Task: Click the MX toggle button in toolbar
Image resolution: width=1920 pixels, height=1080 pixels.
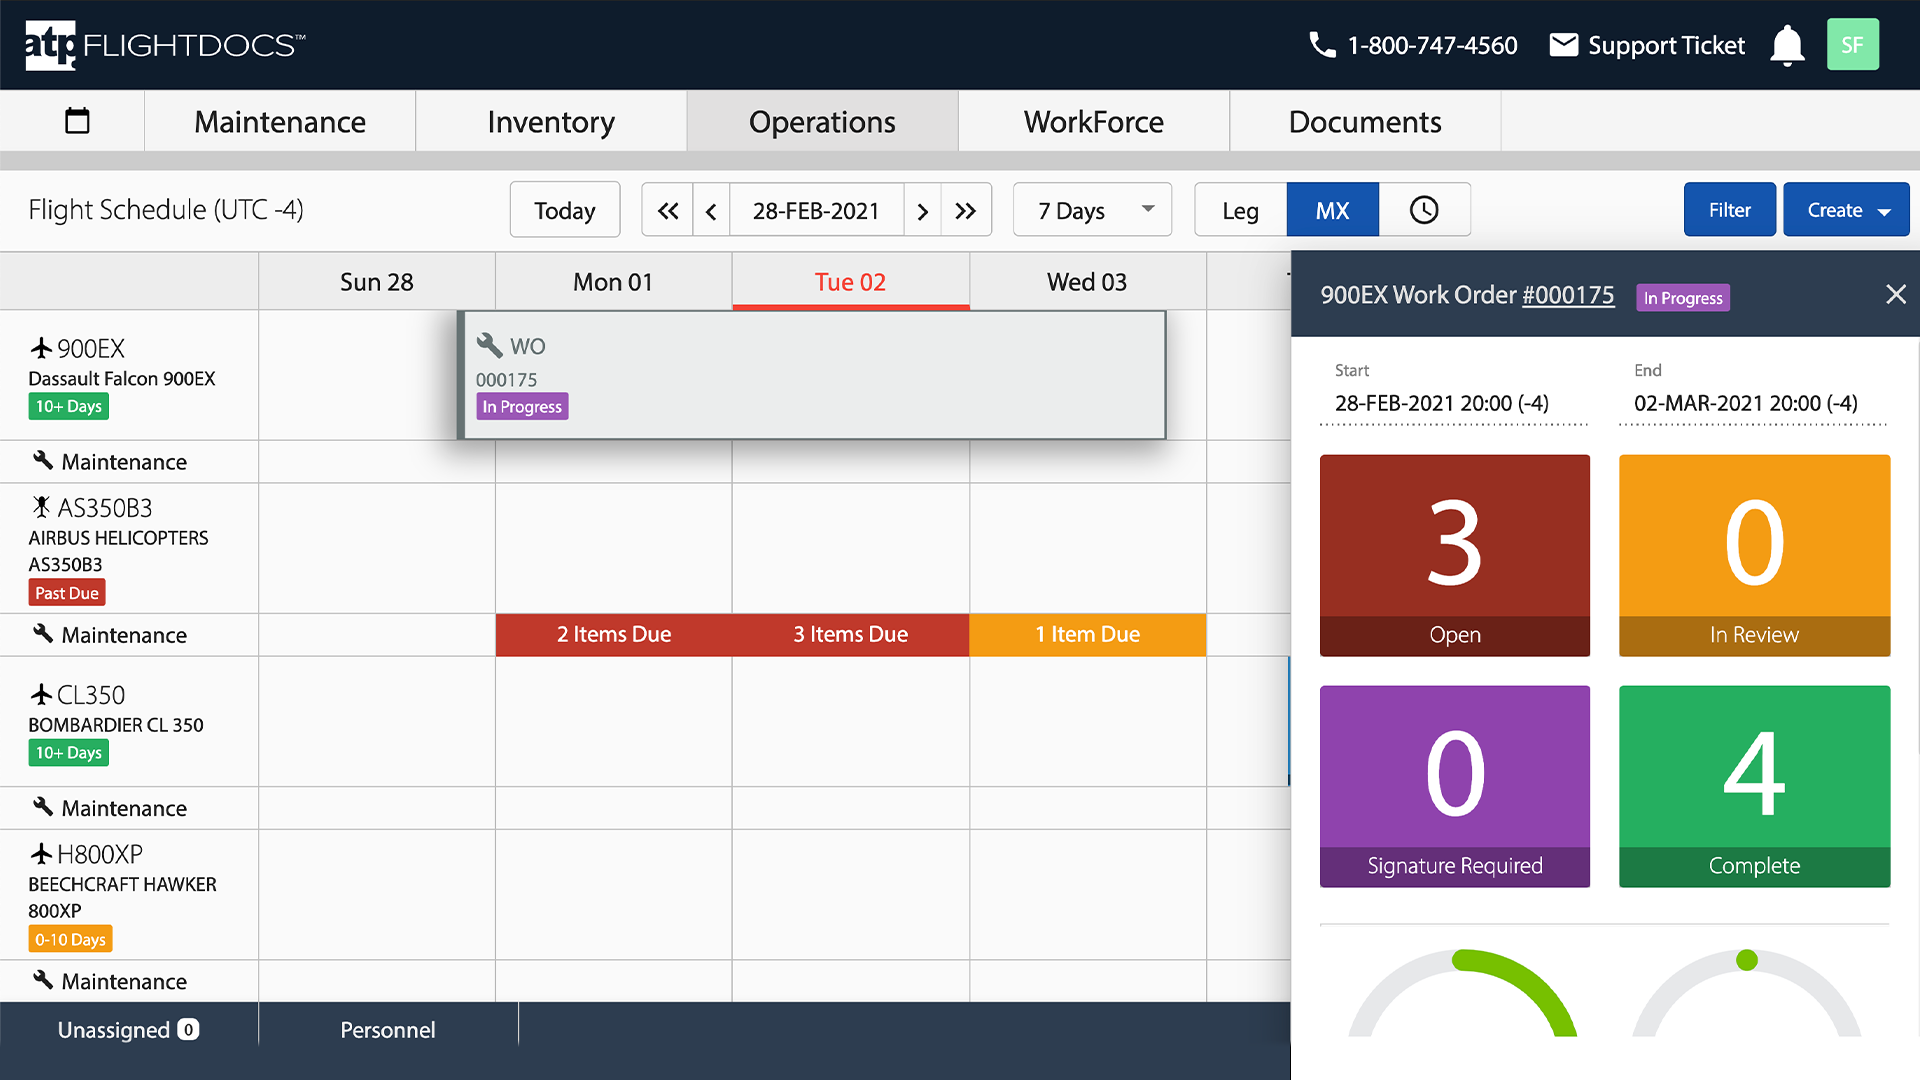Action: [x=1329, y=210]
